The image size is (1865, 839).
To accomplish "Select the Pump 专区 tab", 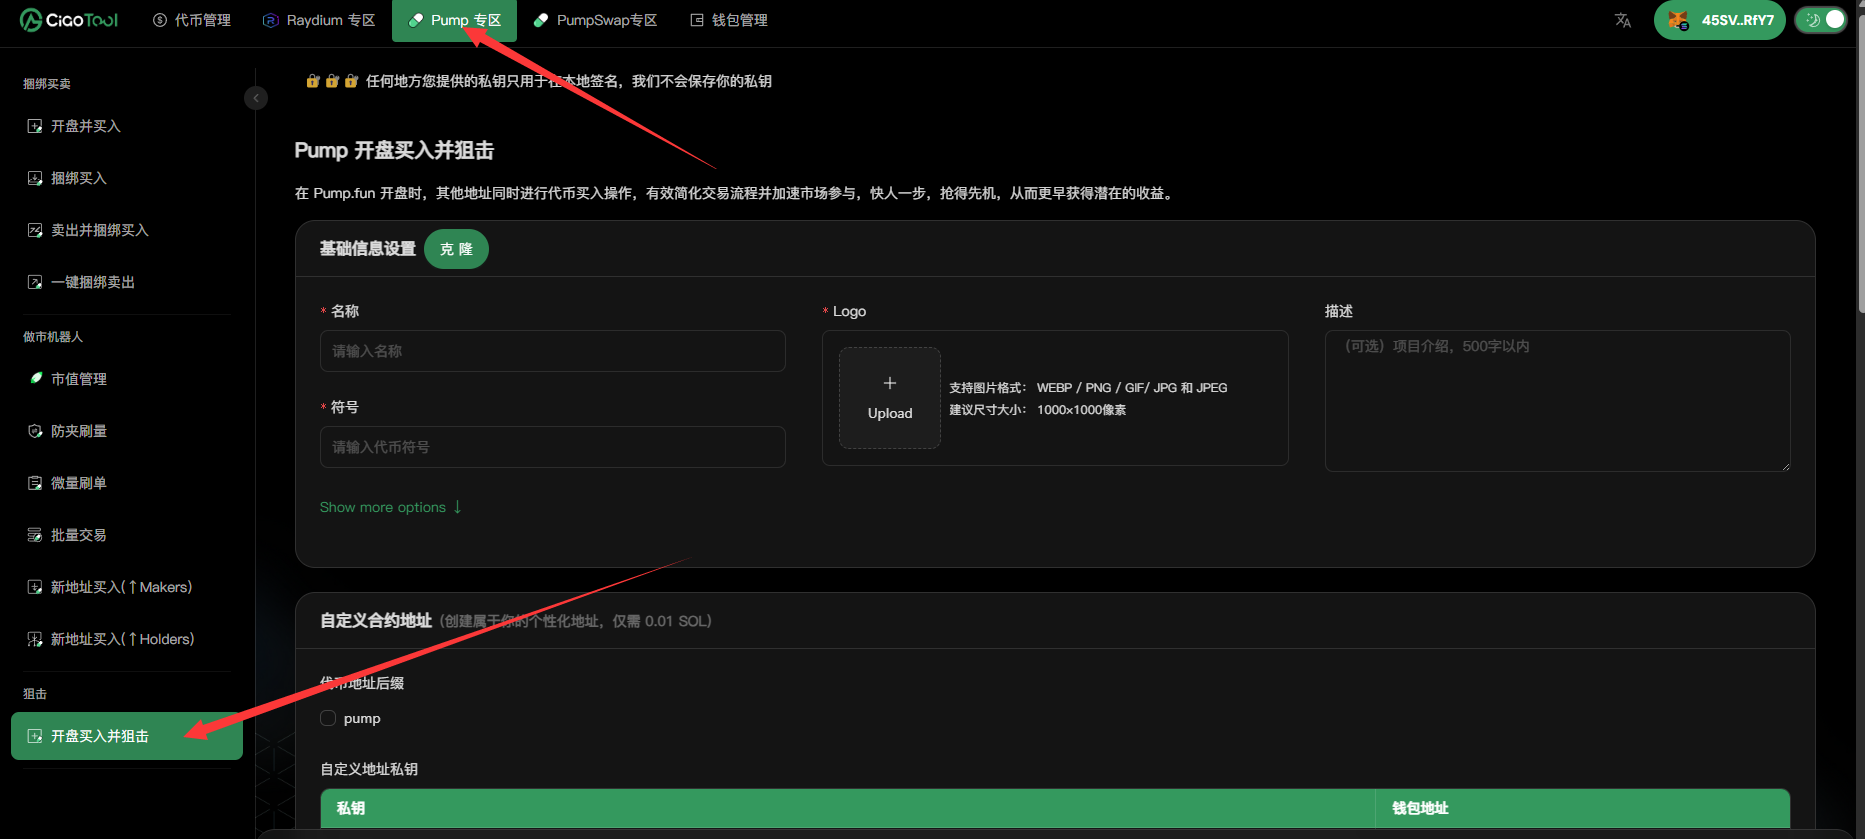I will coord(454,20).
